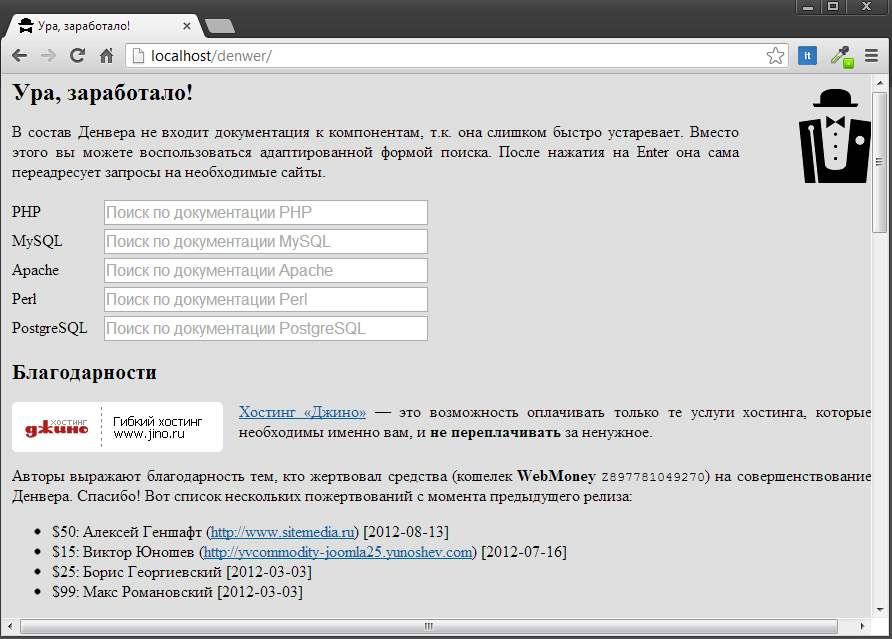Open the http://www.sitemedia.ru link
Viewport: 892px width, 639px height.
click(x=282, y=532)
